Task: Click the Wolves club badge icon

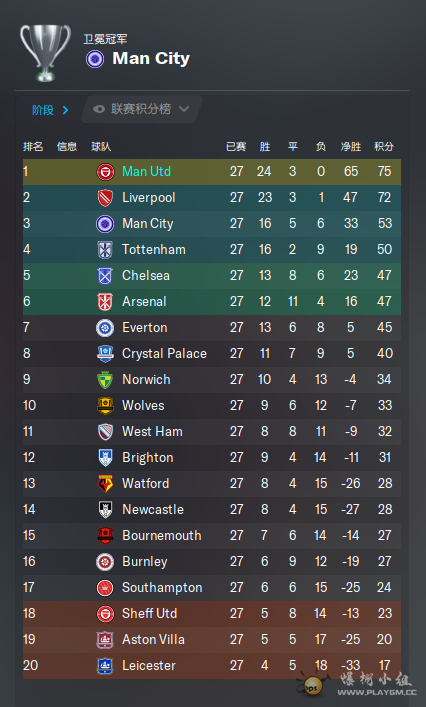Action: [x=105, y=406]
